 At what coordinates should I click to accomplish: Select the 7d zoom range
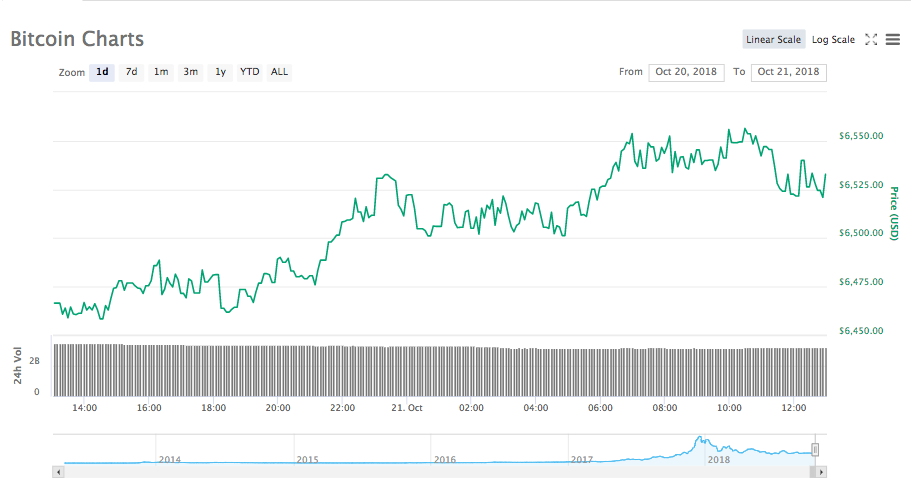coord(132,72)
